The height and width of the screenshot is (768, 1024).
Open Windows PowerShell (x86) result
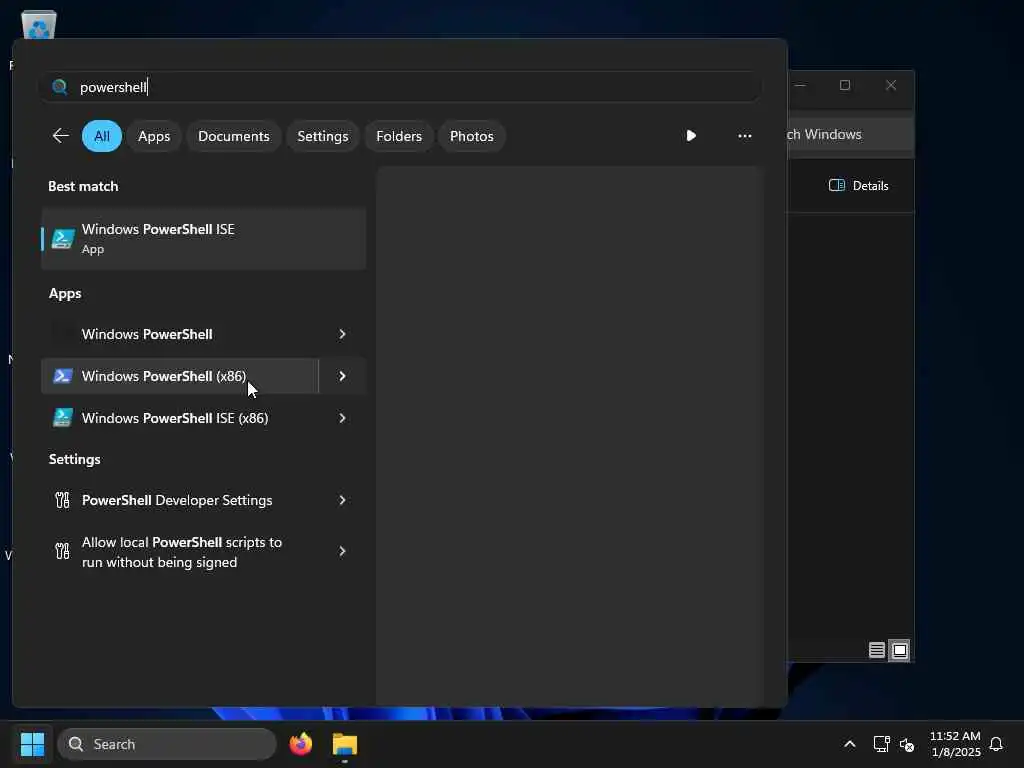(x=180, y=376)
